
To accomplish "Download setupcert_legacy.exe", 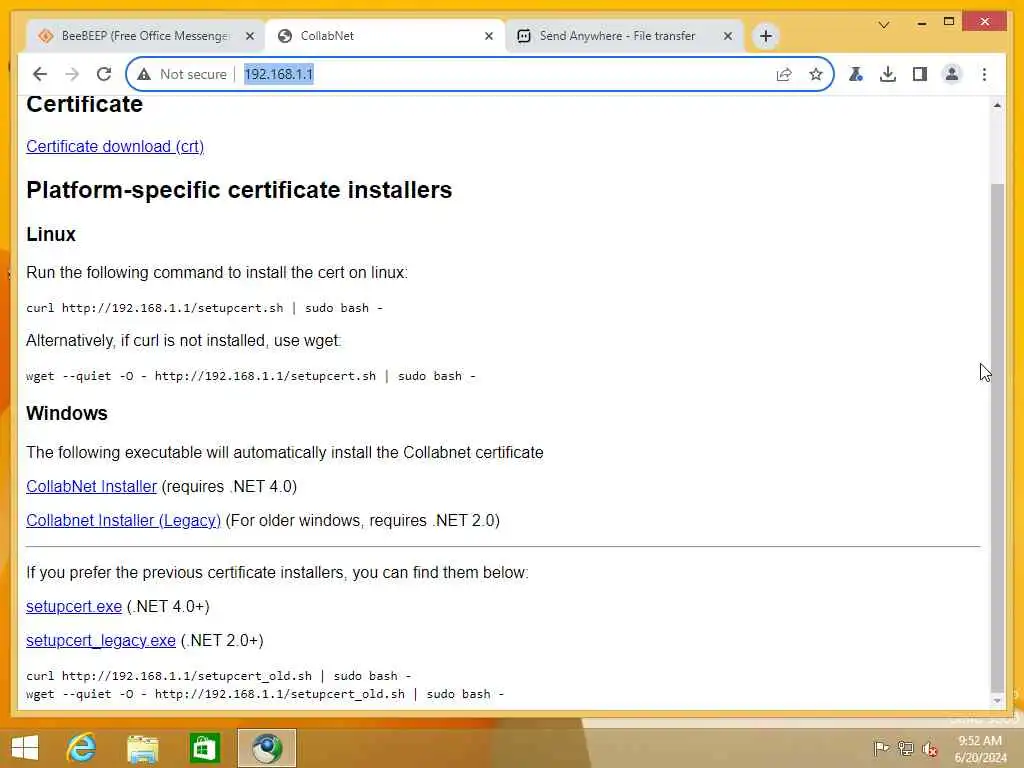I will [x=101, y=641].
